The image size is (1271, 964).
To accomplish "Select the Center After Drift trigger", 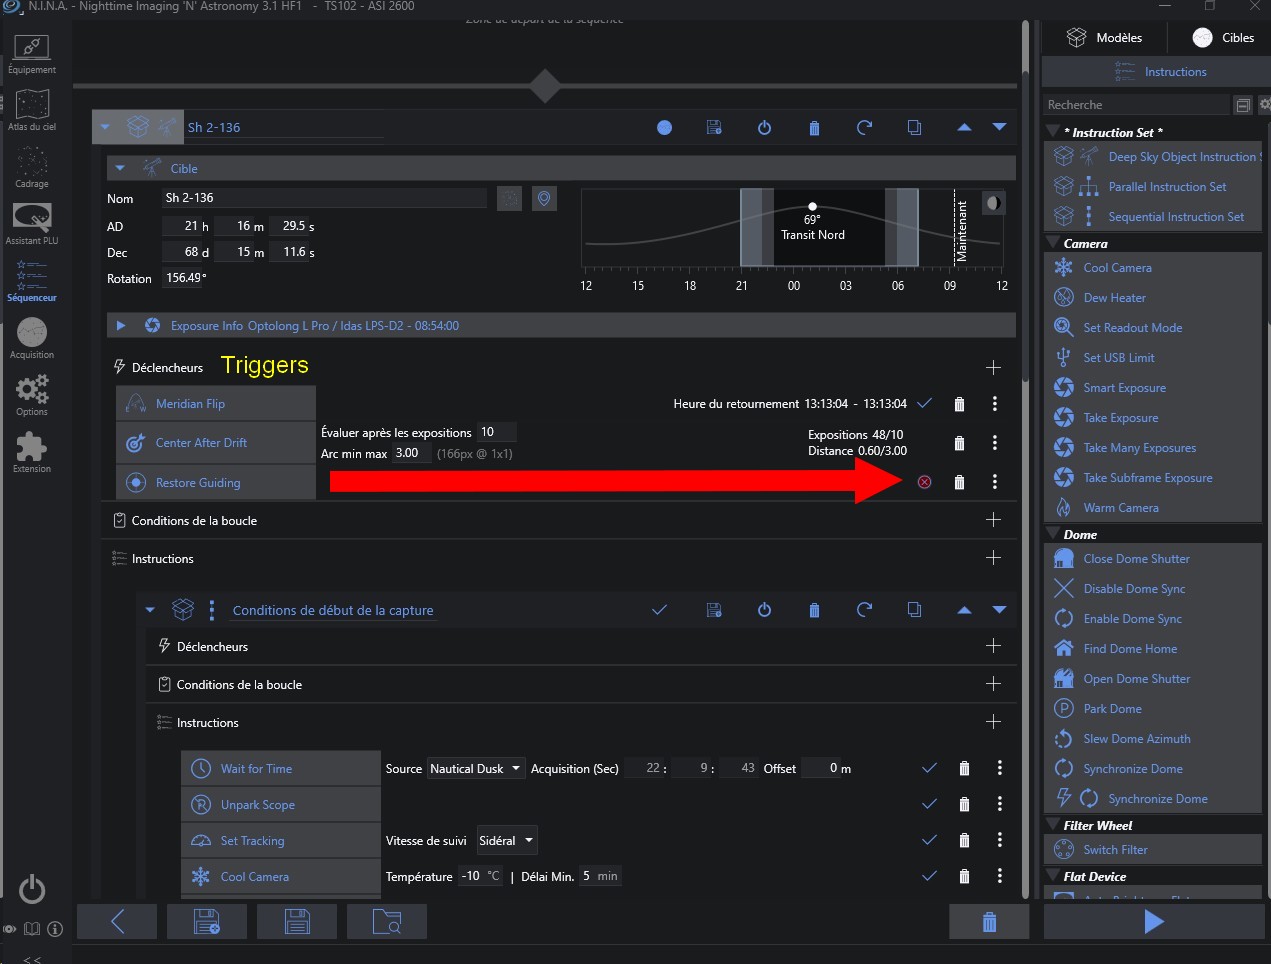I will 216,443.
